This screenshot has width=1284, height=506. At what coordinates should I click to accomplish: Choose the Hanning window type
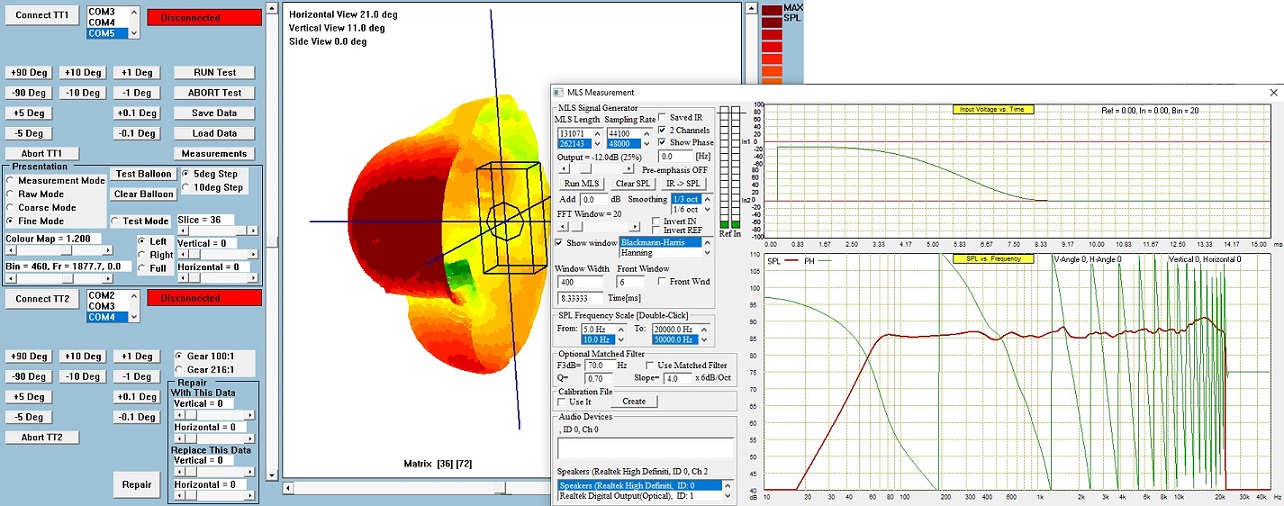click(x=660, y=253)
